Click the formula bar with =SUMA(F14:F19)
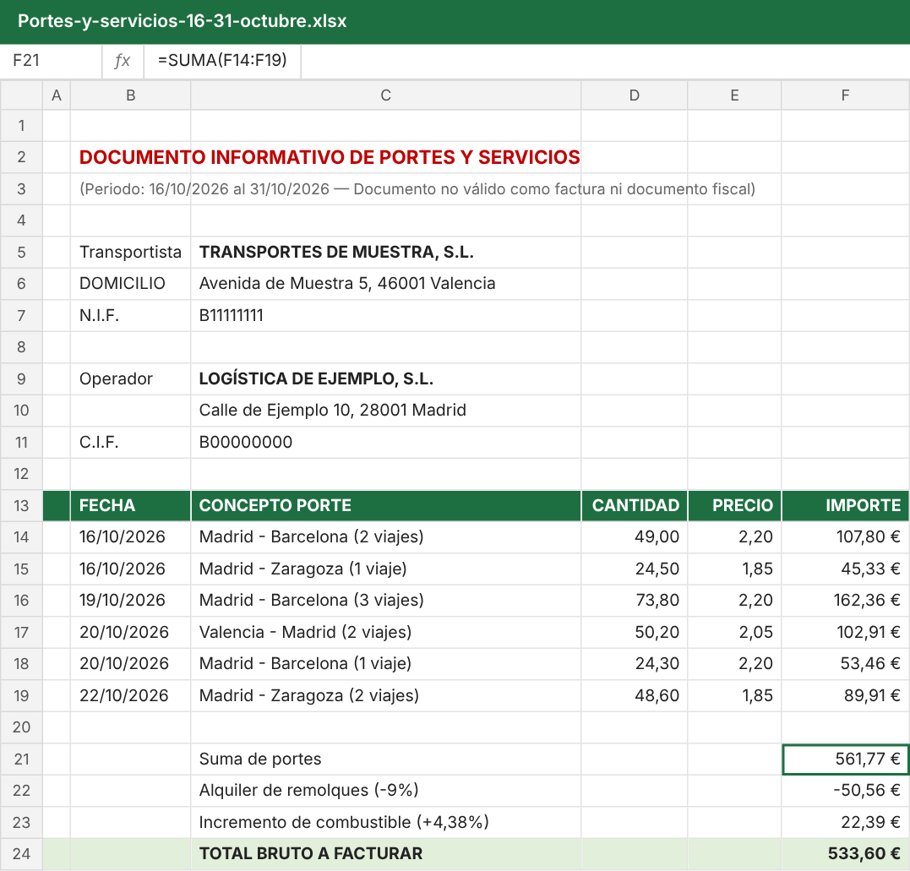Image resolution: width=910 pixels, height=871 pixels. click(x=222, y=60)
